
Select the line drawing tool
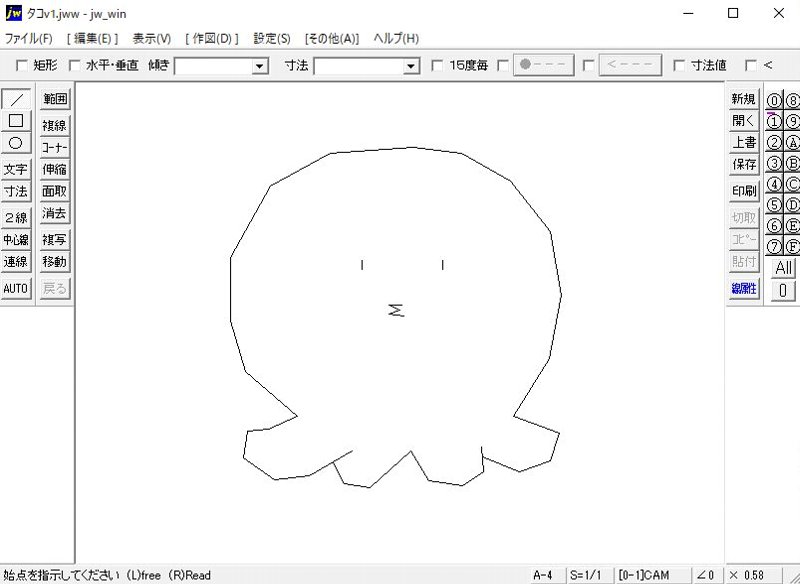[x=16, y=99]
